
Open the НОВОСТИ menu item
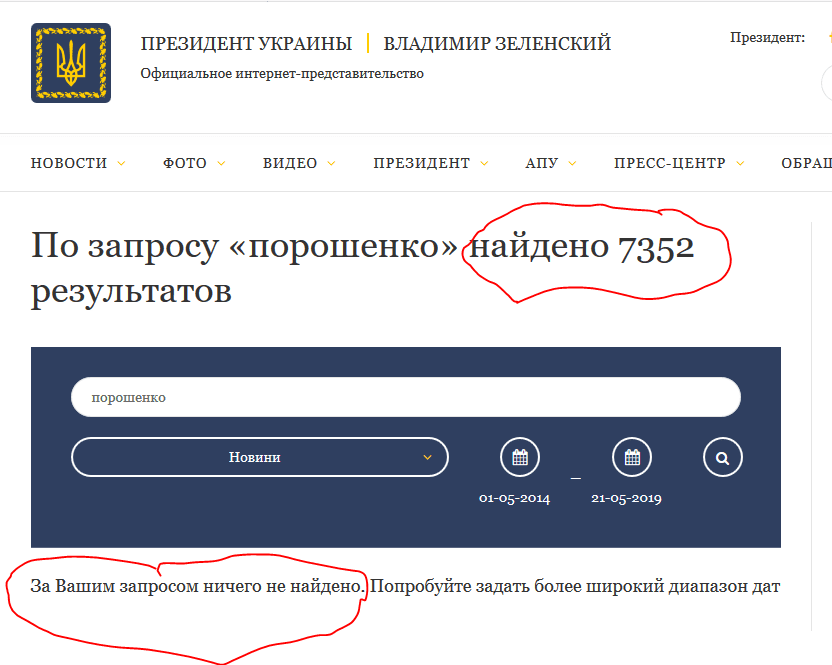(x=69, y=163)
